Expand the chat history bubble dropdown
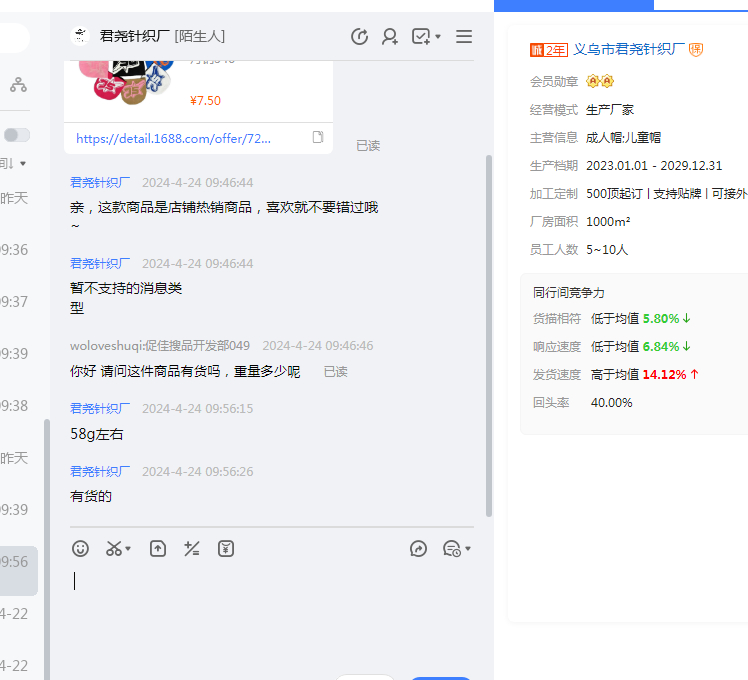This screenshot has width=748, height=680. 467,549
